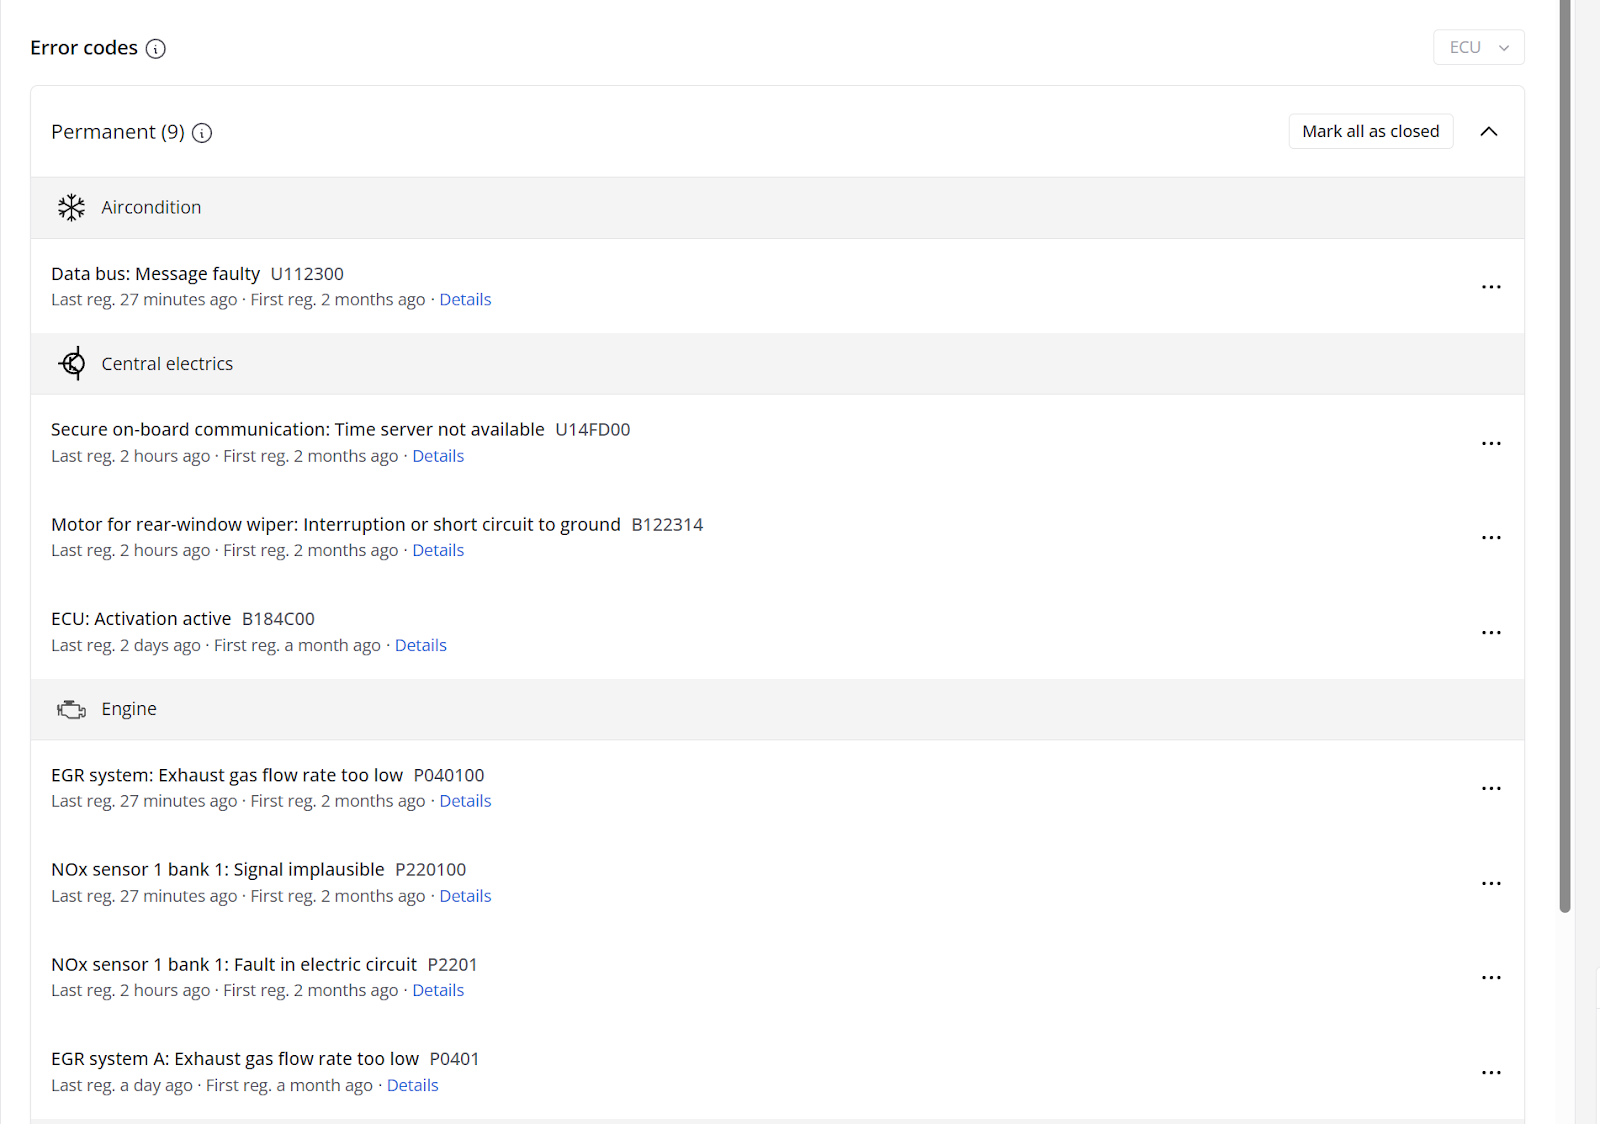Click the Aircondition snowflake icon

[71, 208]
